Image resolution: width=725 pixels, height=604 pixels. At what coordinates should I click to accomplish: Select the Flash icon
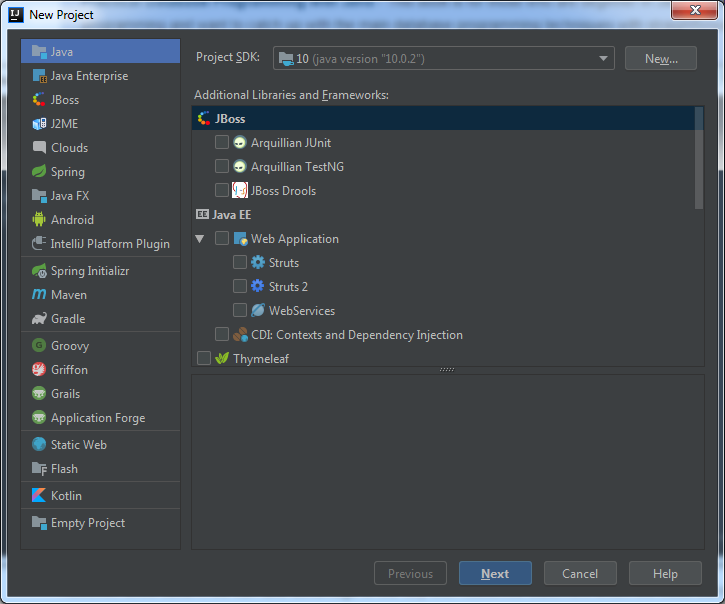click(39, 468)
